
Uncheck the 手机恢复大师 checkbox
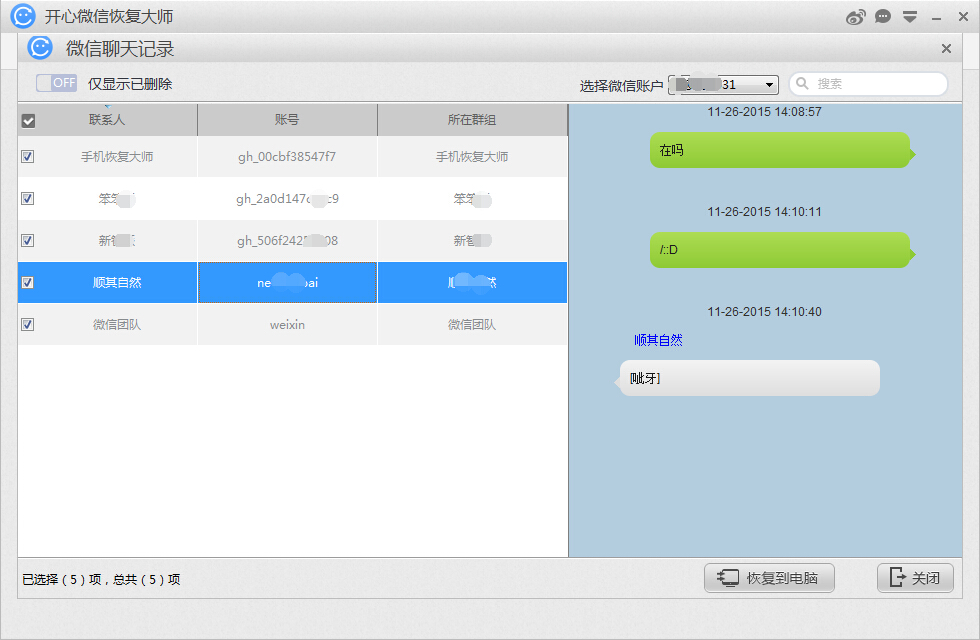pyautogui.click(x=27, y=156)
